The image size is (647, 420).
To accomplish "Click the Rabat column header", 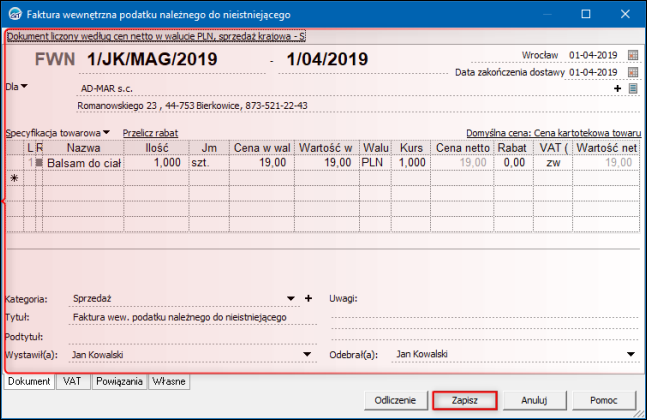I will coord(514,148).
